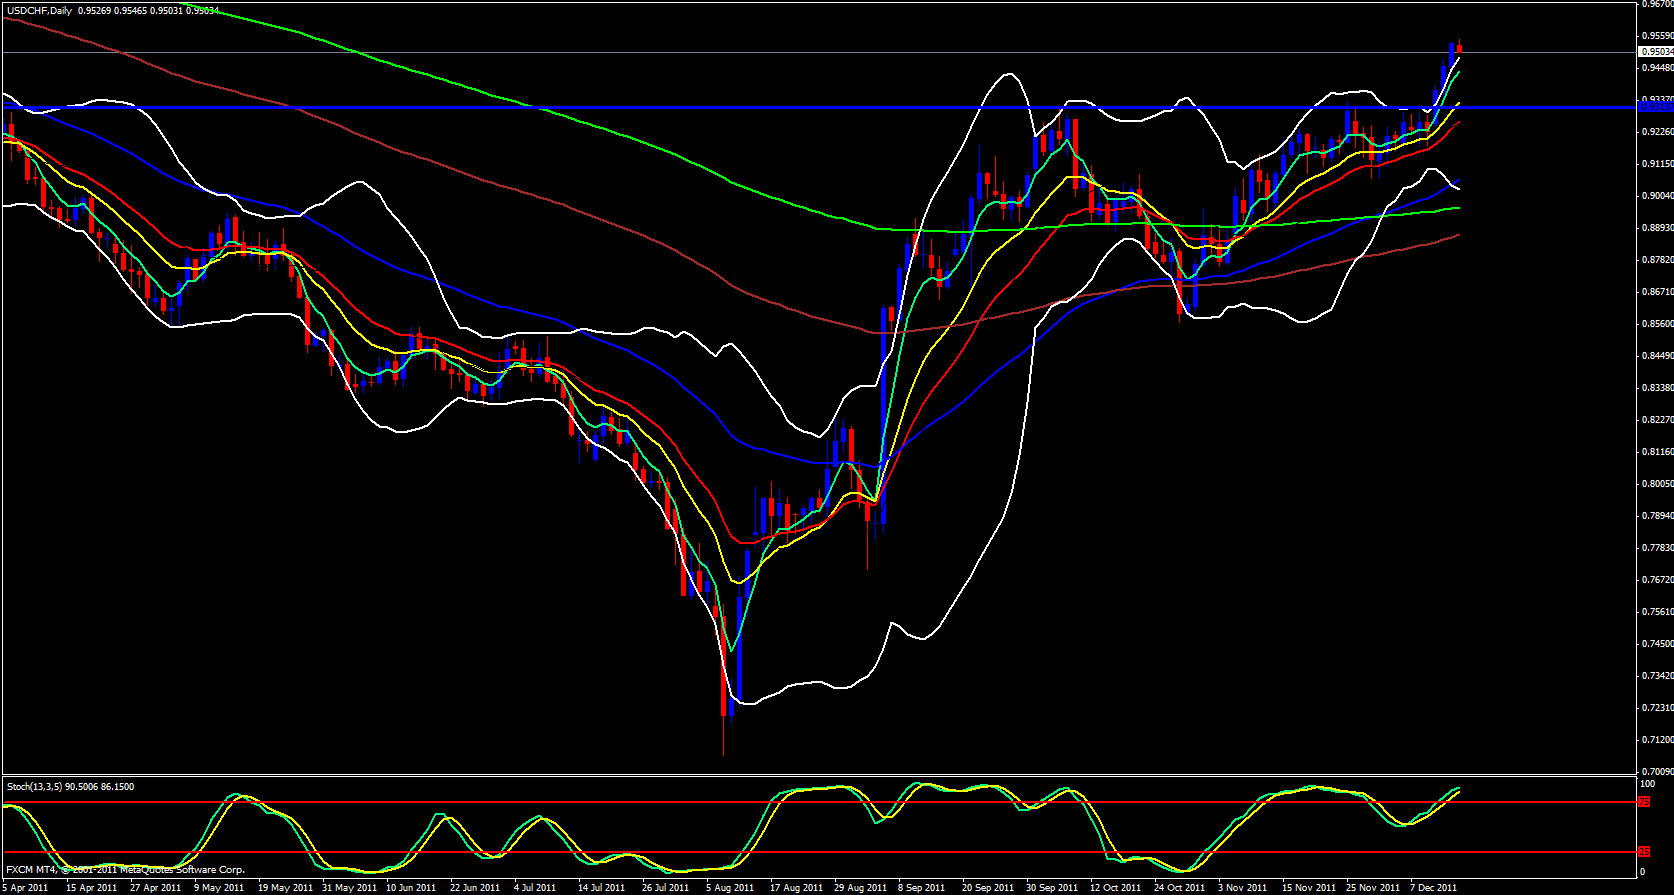
Task: Click the 19 May 2011 date label
Action: pos(285,887)
